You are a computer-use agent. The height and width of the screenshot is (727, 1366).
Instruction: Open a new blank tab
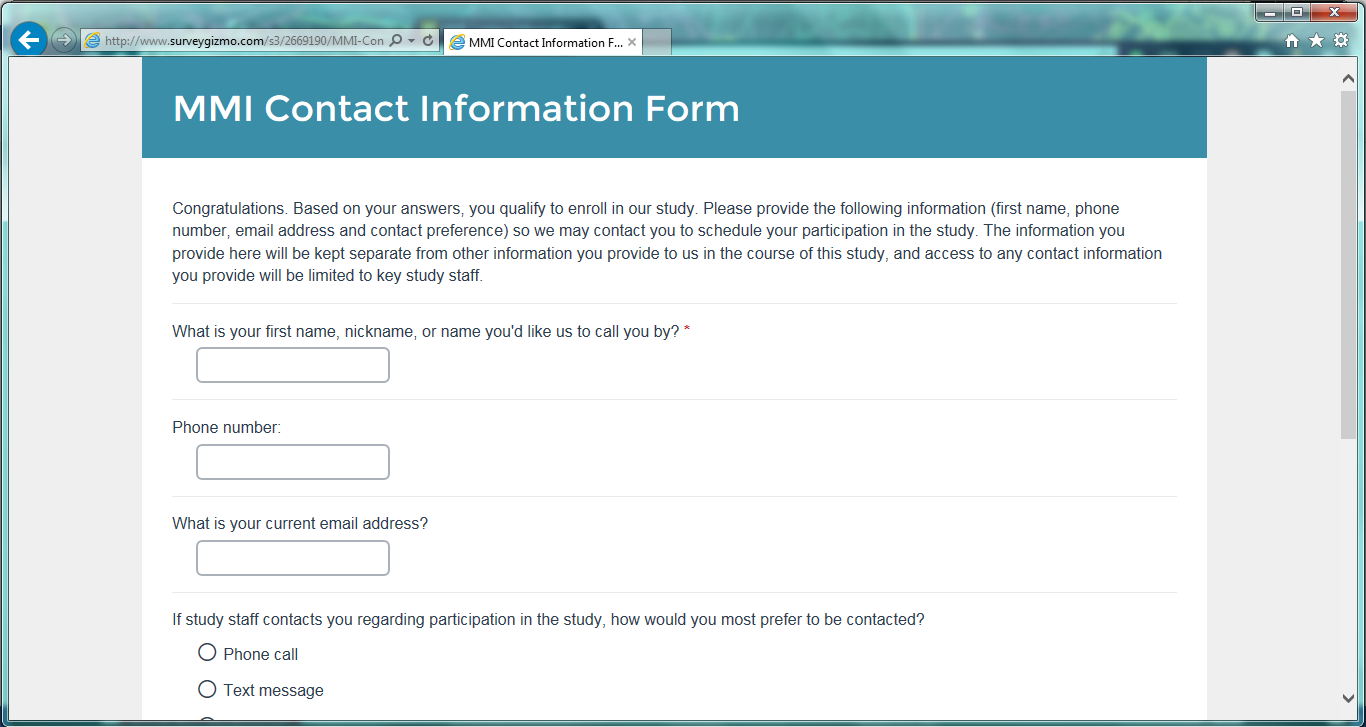(x=656, y=43)
